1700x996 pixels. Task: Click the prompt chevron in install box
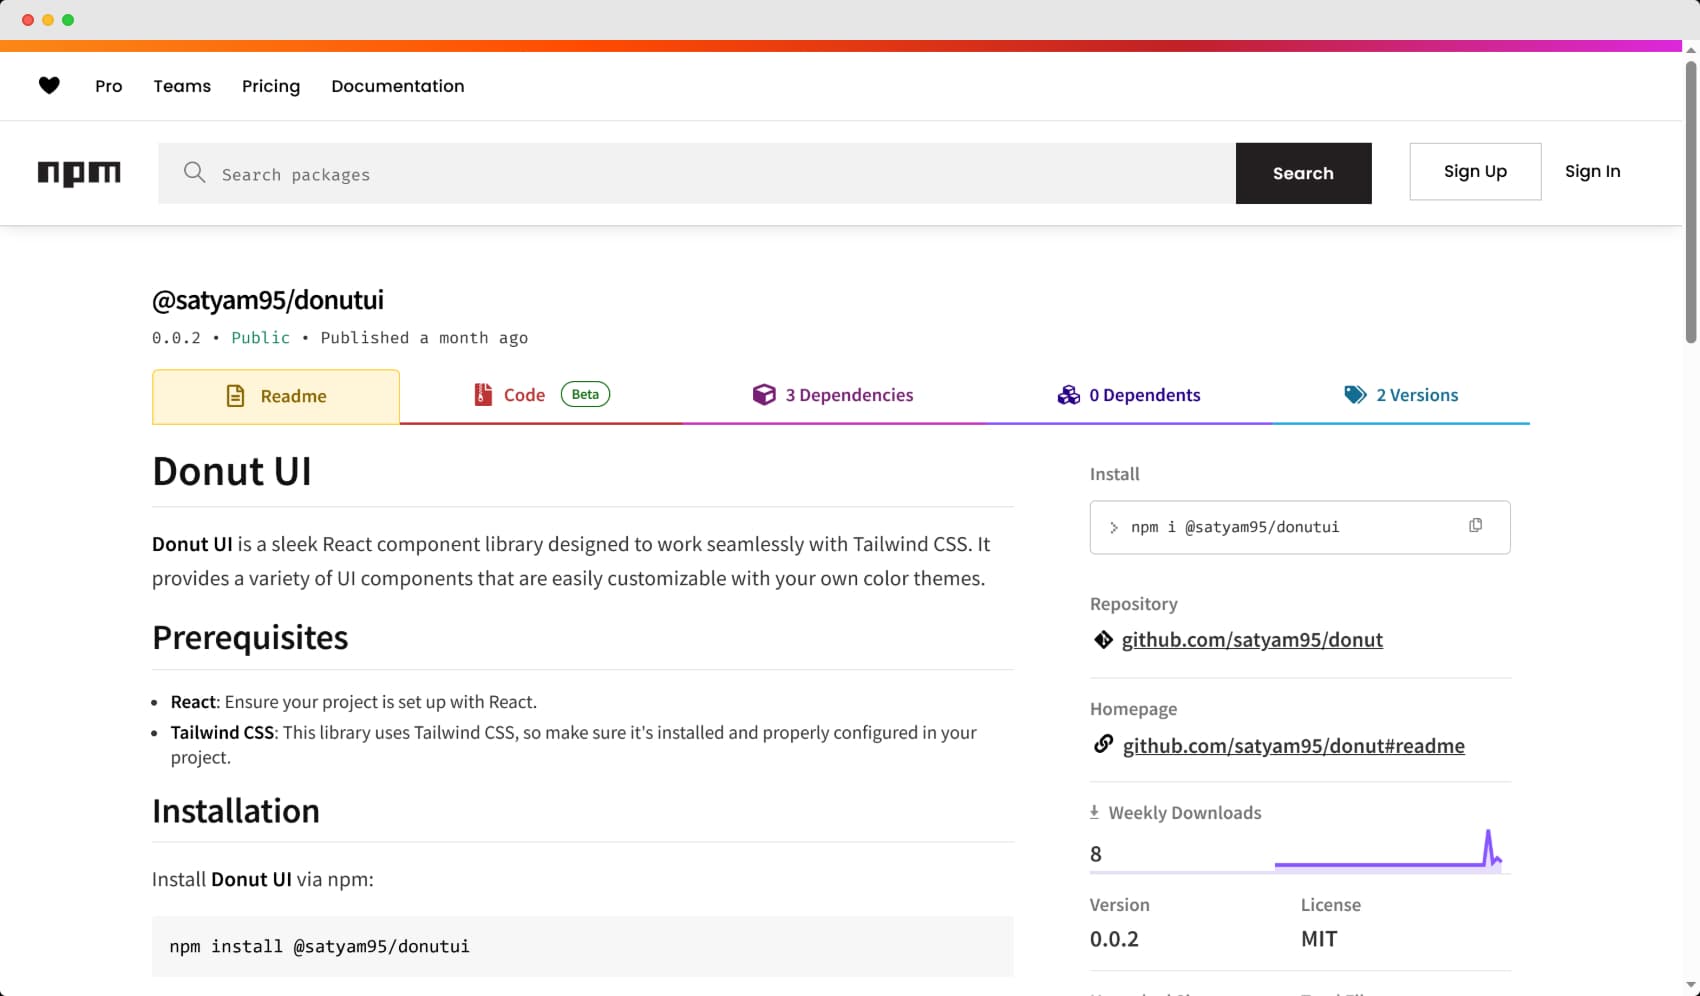(x=1113, y=527)
